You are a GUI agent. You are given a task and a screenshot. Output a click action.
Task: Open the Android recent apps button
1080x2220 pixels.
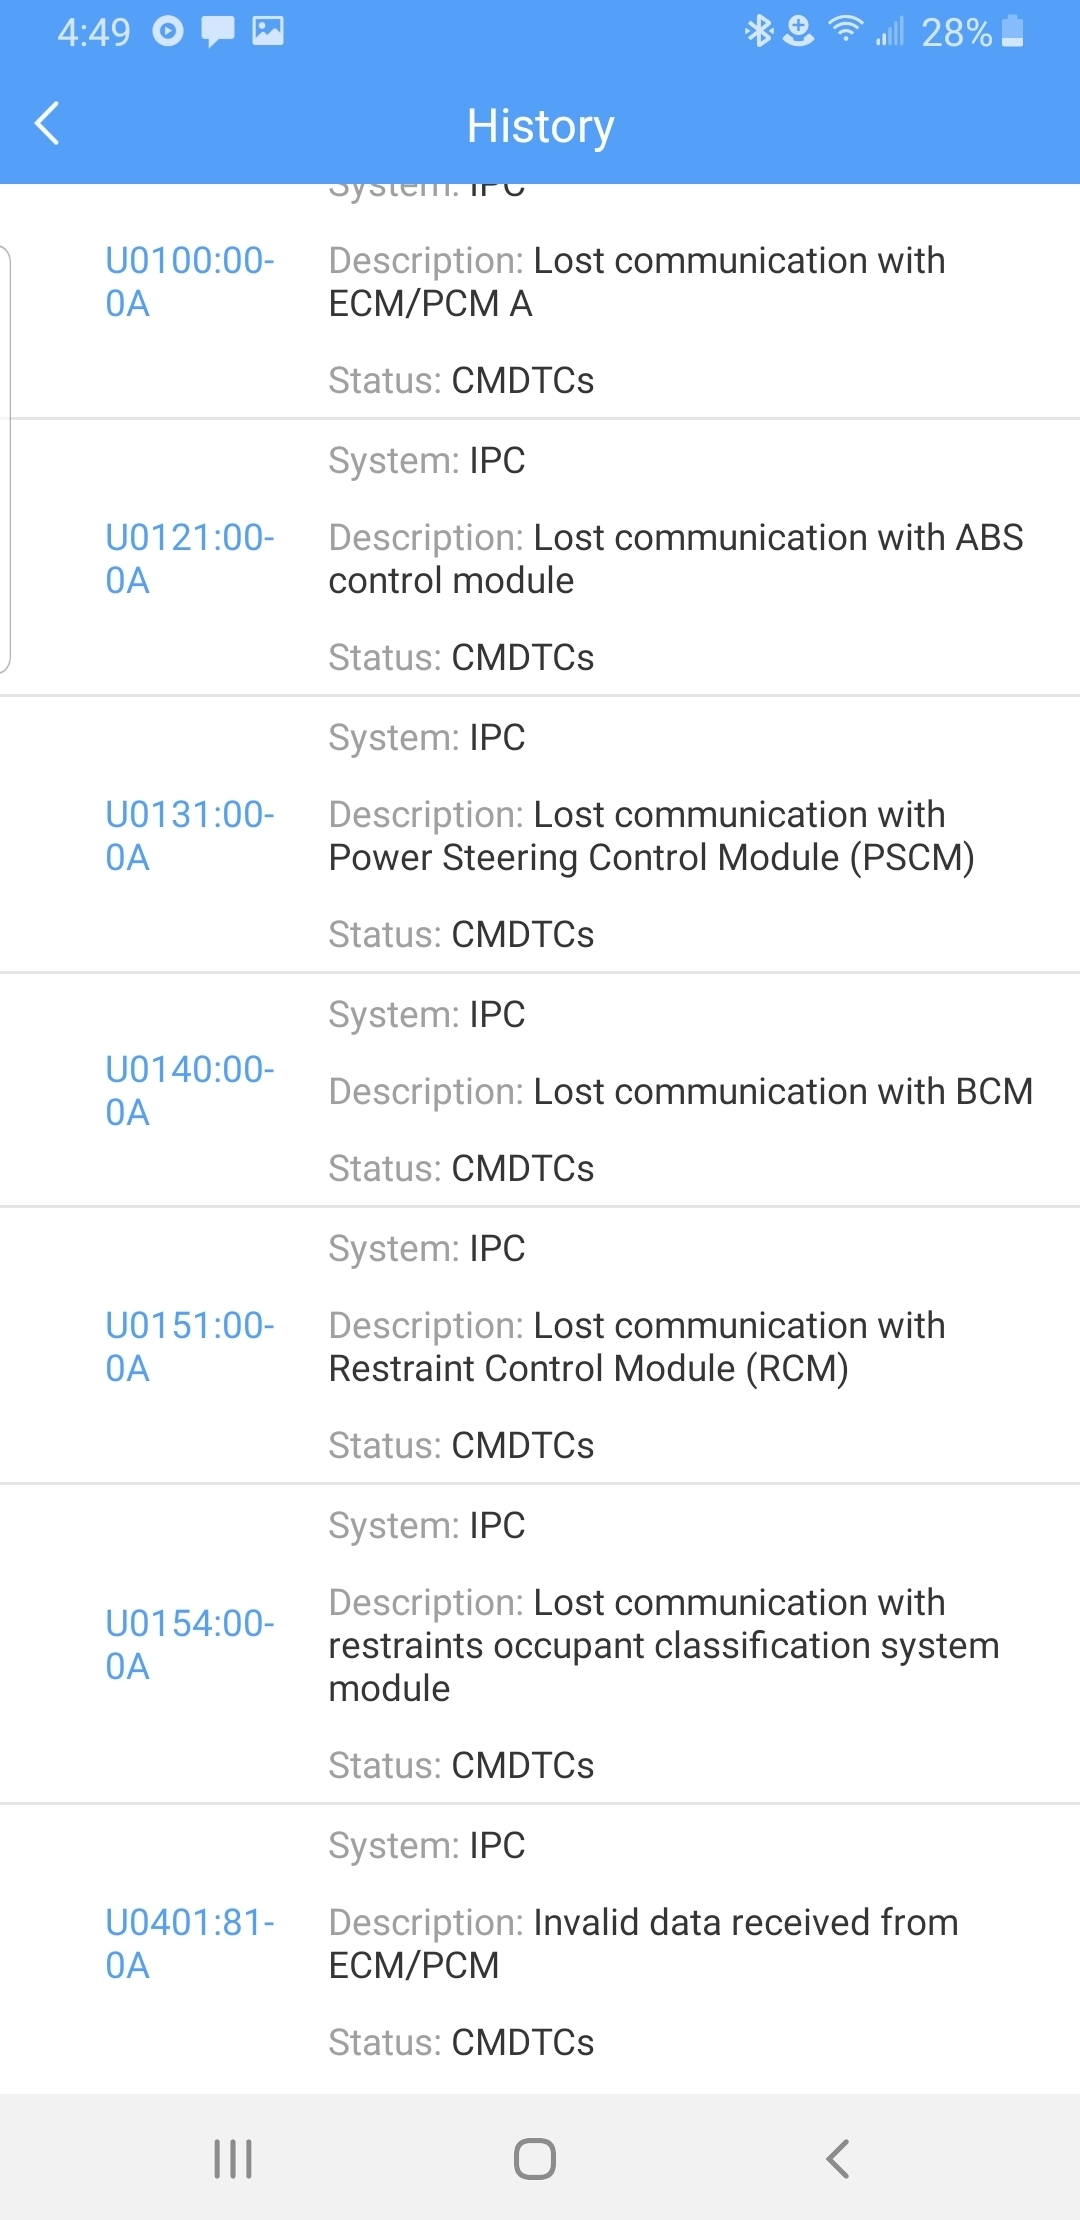(x=233, y=2158)
